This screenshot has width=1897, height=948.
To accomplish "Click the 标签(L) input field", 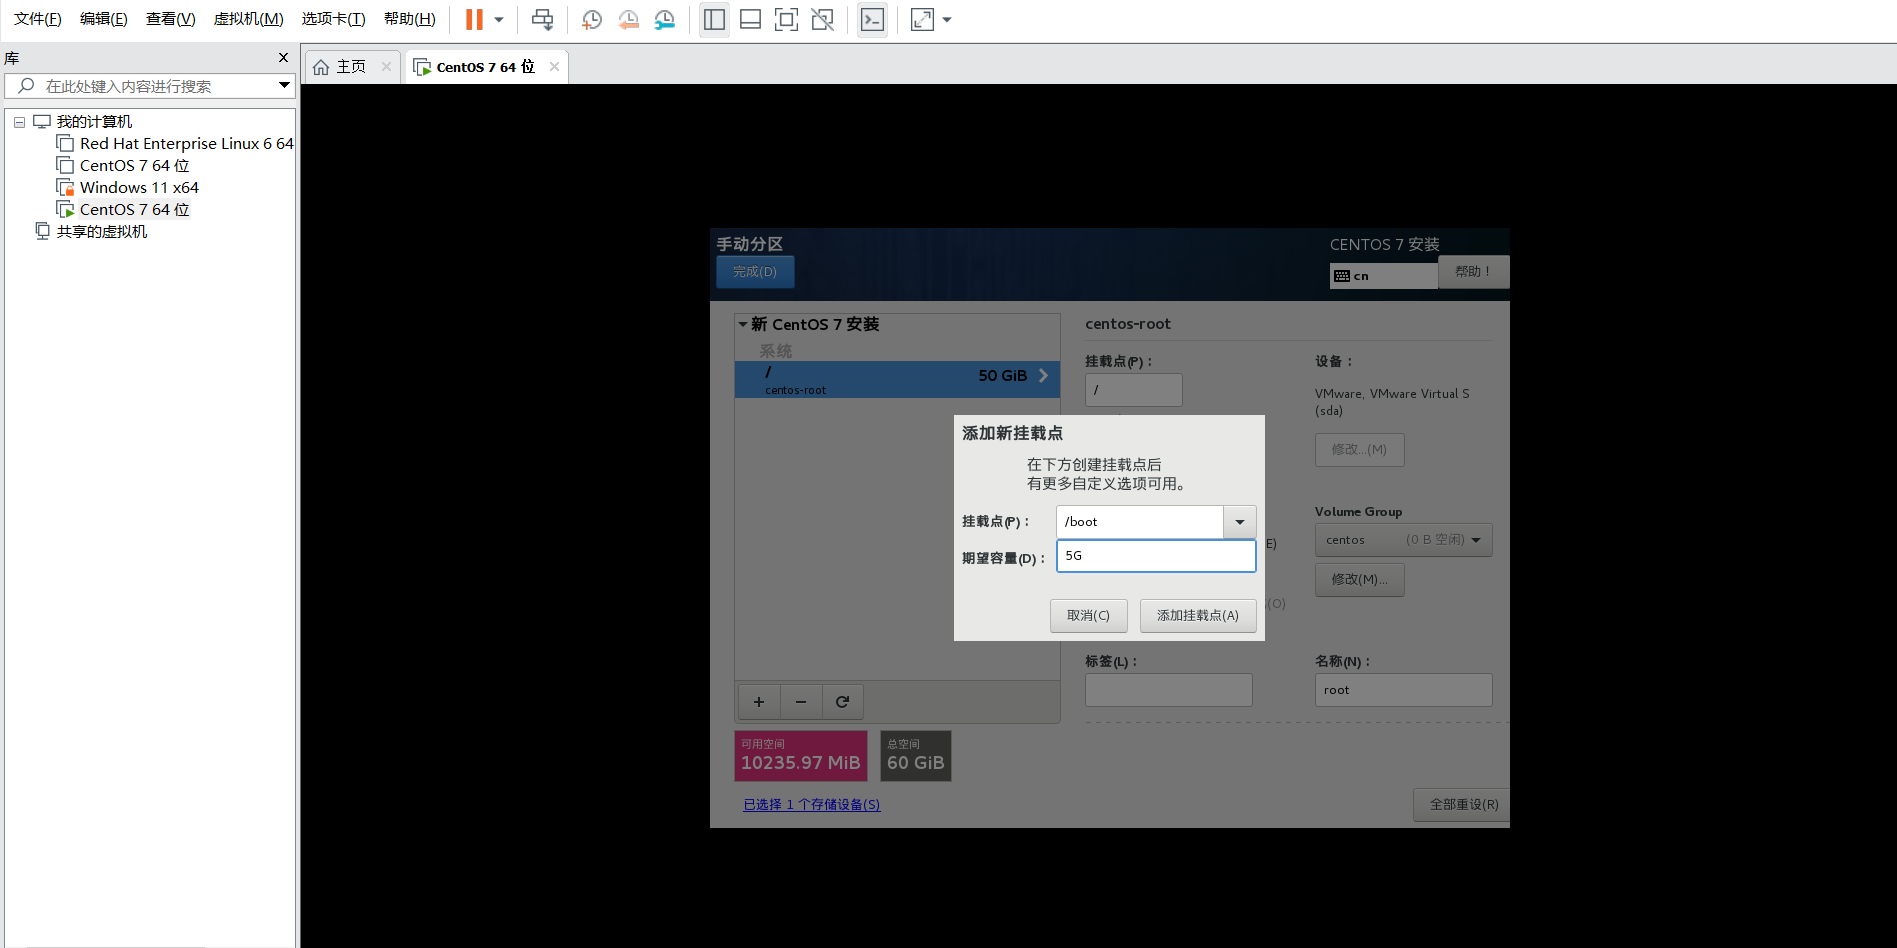I will tap(1168, 690).
